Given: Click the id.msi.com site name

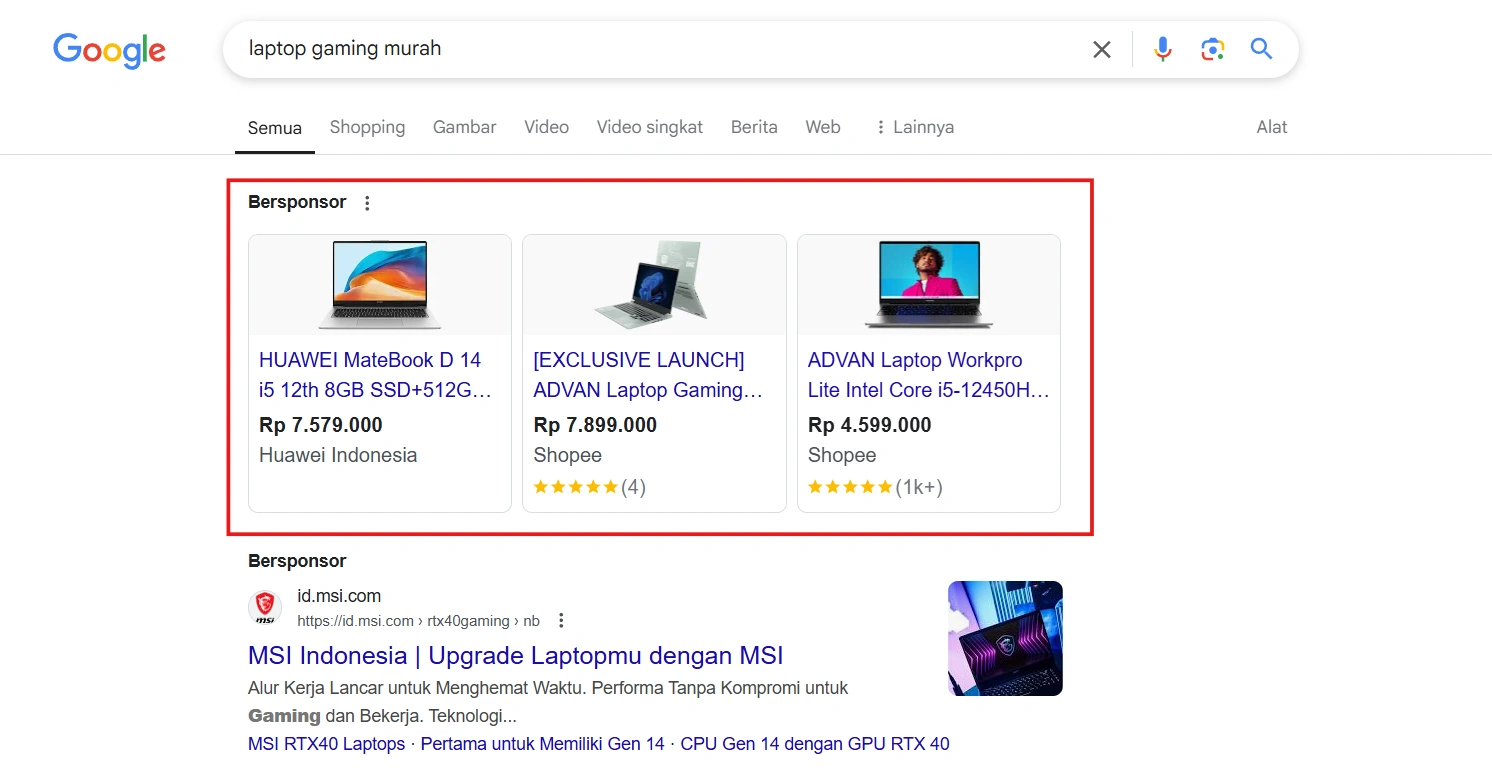Looking at the screenshot, I should (x=339, y=596).
